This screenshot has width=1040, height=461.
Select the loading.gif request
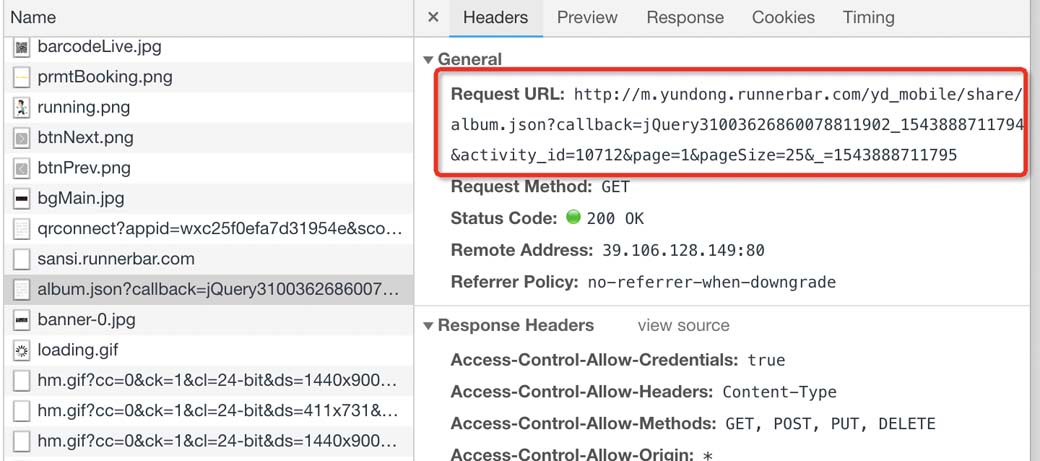coord(208,350)
